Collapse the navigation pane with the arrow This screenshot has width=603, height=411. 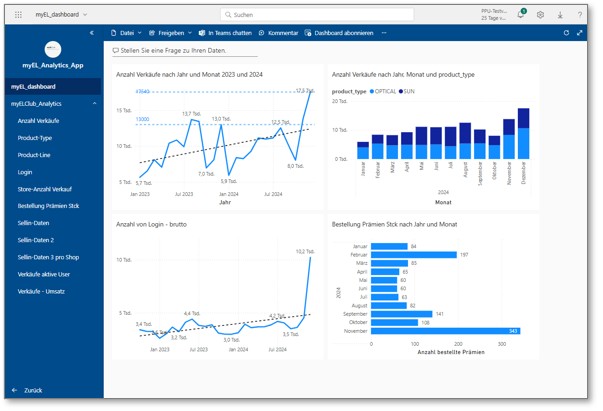pyautogui.click(x=92, y=33)
